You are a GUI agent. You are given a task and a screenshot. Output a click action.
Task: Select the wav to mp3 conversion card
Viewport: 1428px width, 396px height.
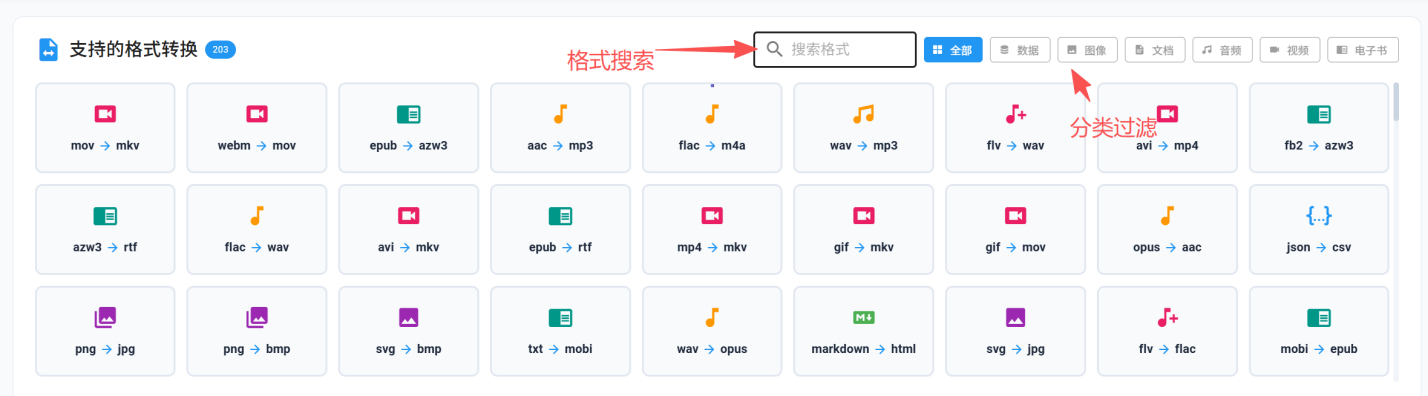click(x=864, y=128)
